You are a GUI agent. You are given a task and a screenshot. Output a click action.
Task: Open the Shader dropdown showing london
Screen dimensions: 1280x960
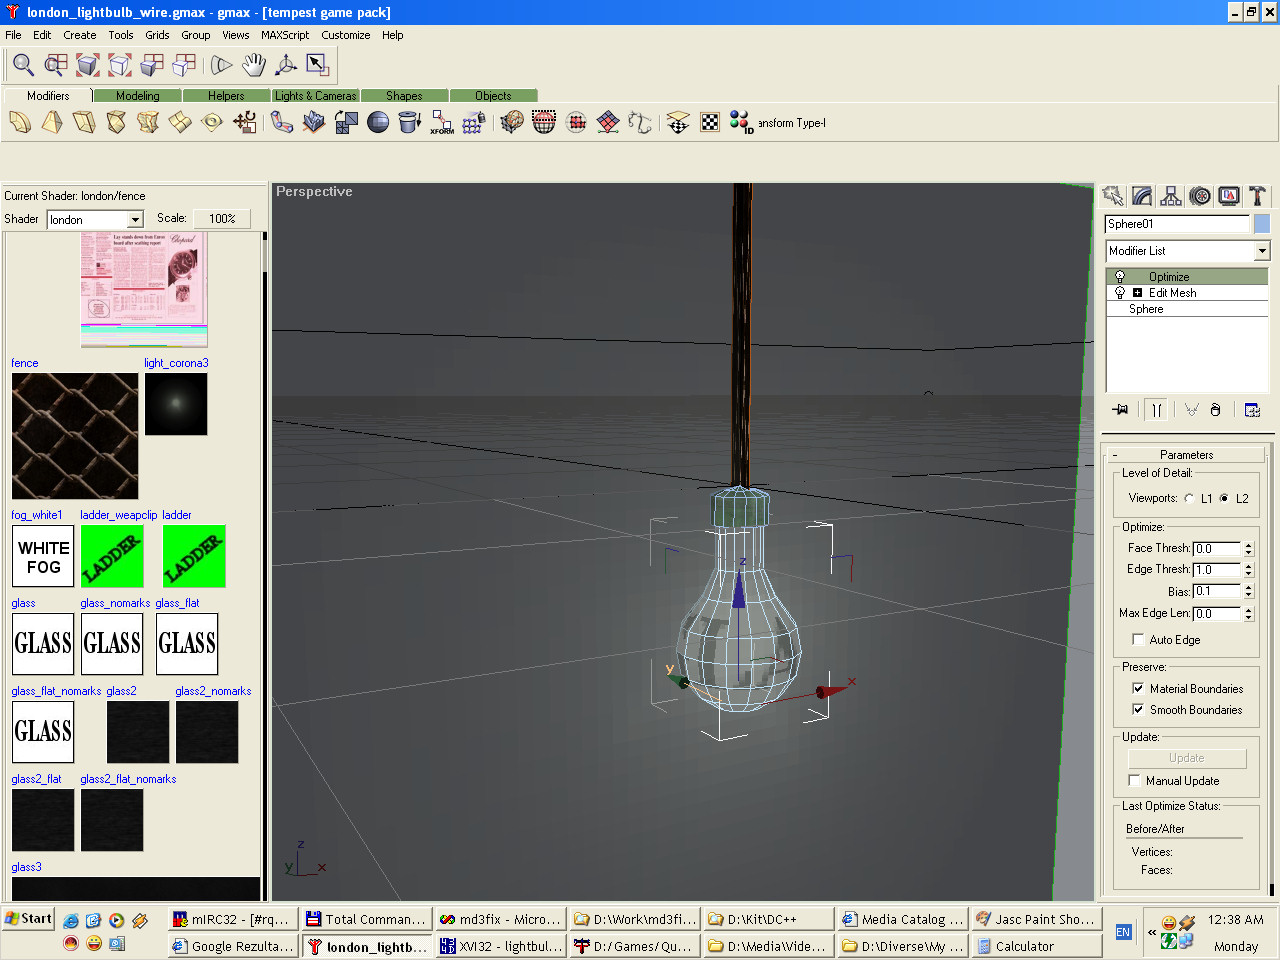(x=135, y=220)
